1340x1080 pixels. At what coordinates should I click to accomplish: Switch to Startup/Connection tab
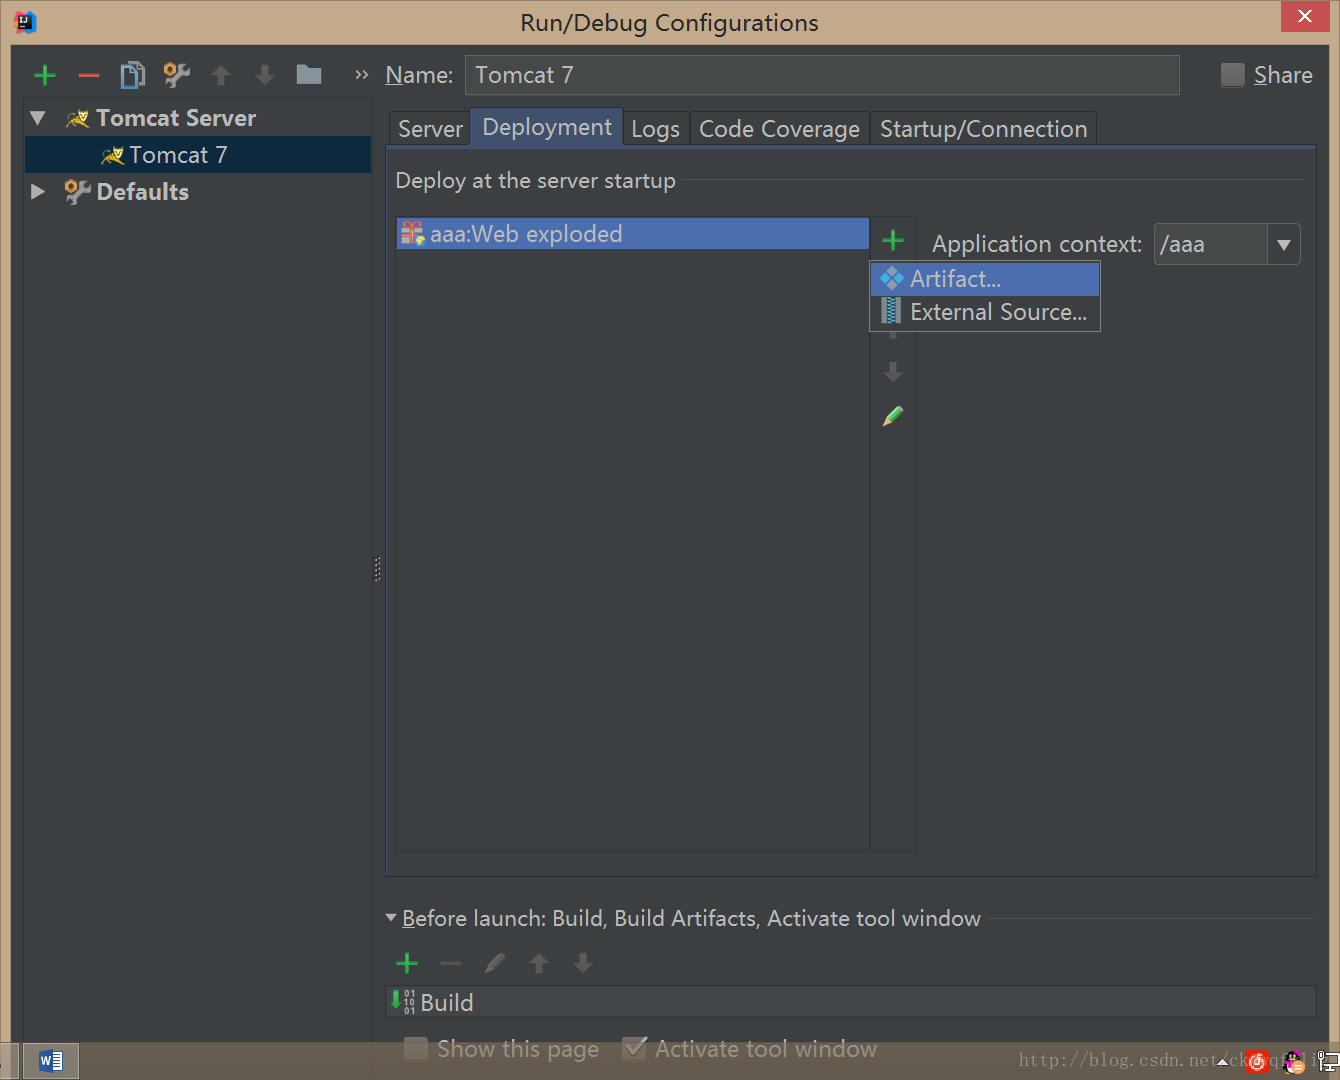coord(984,129)
